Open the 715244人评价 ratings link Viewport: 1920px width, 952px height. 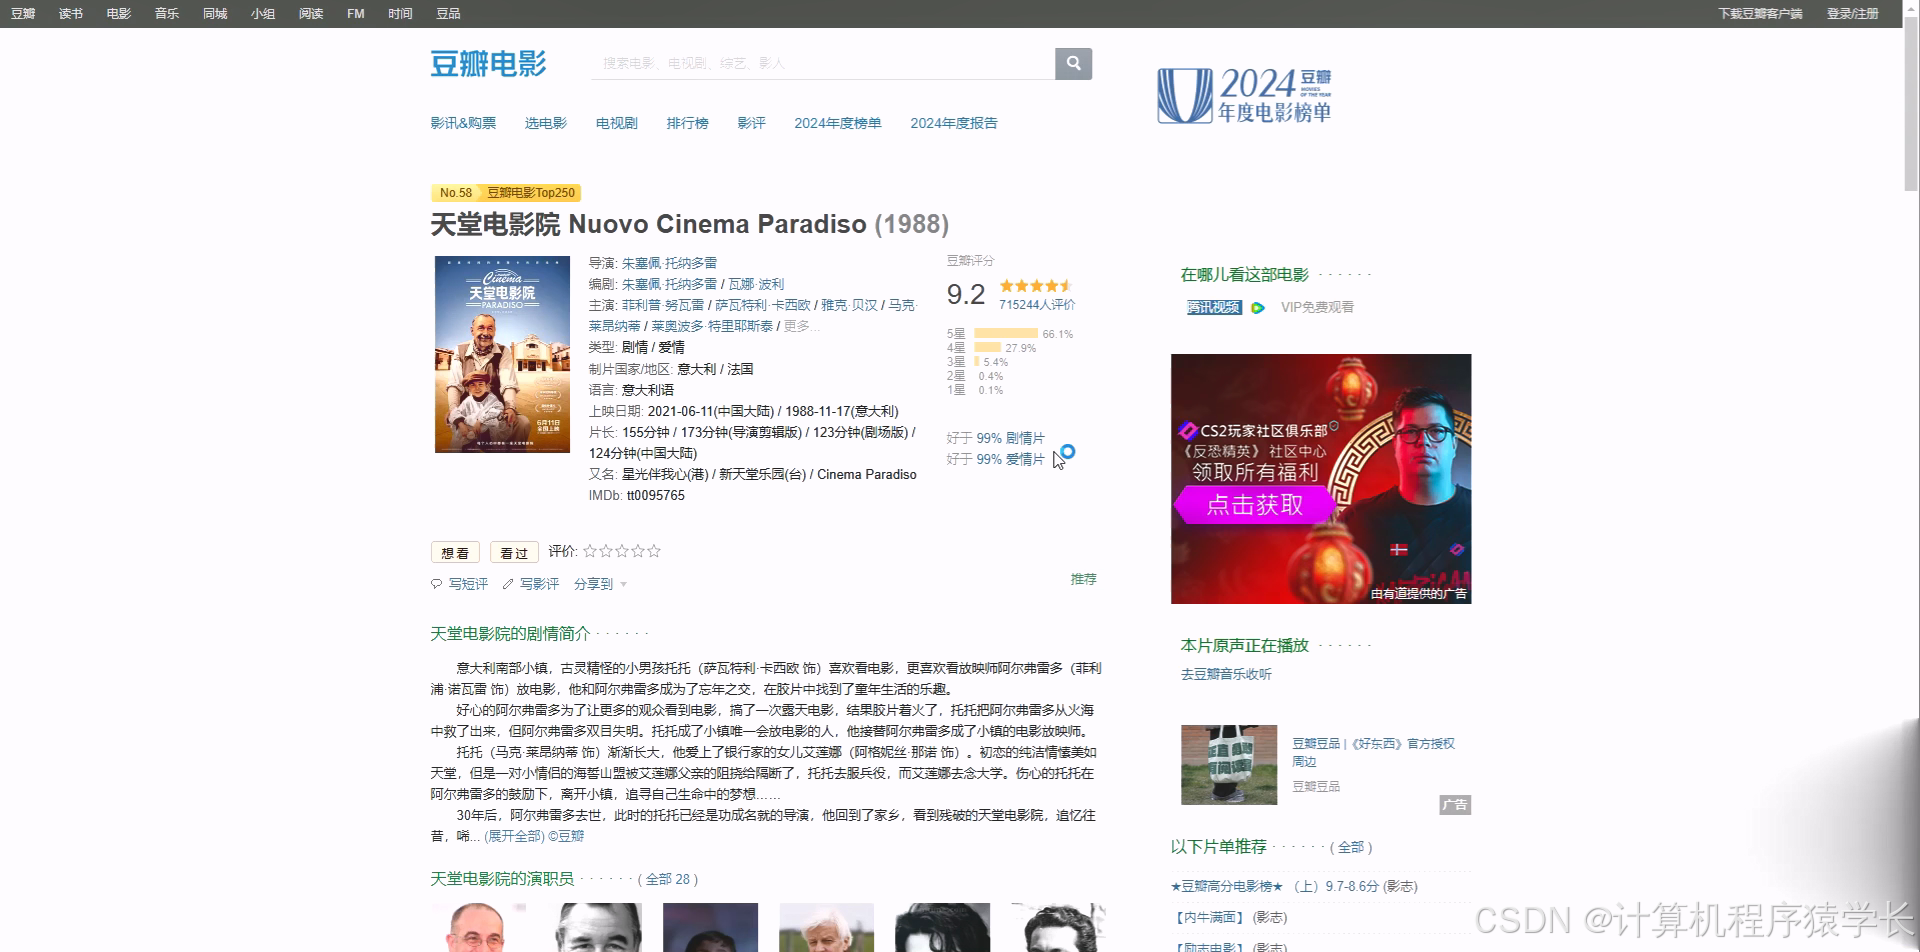click(x=1037, y=305)
